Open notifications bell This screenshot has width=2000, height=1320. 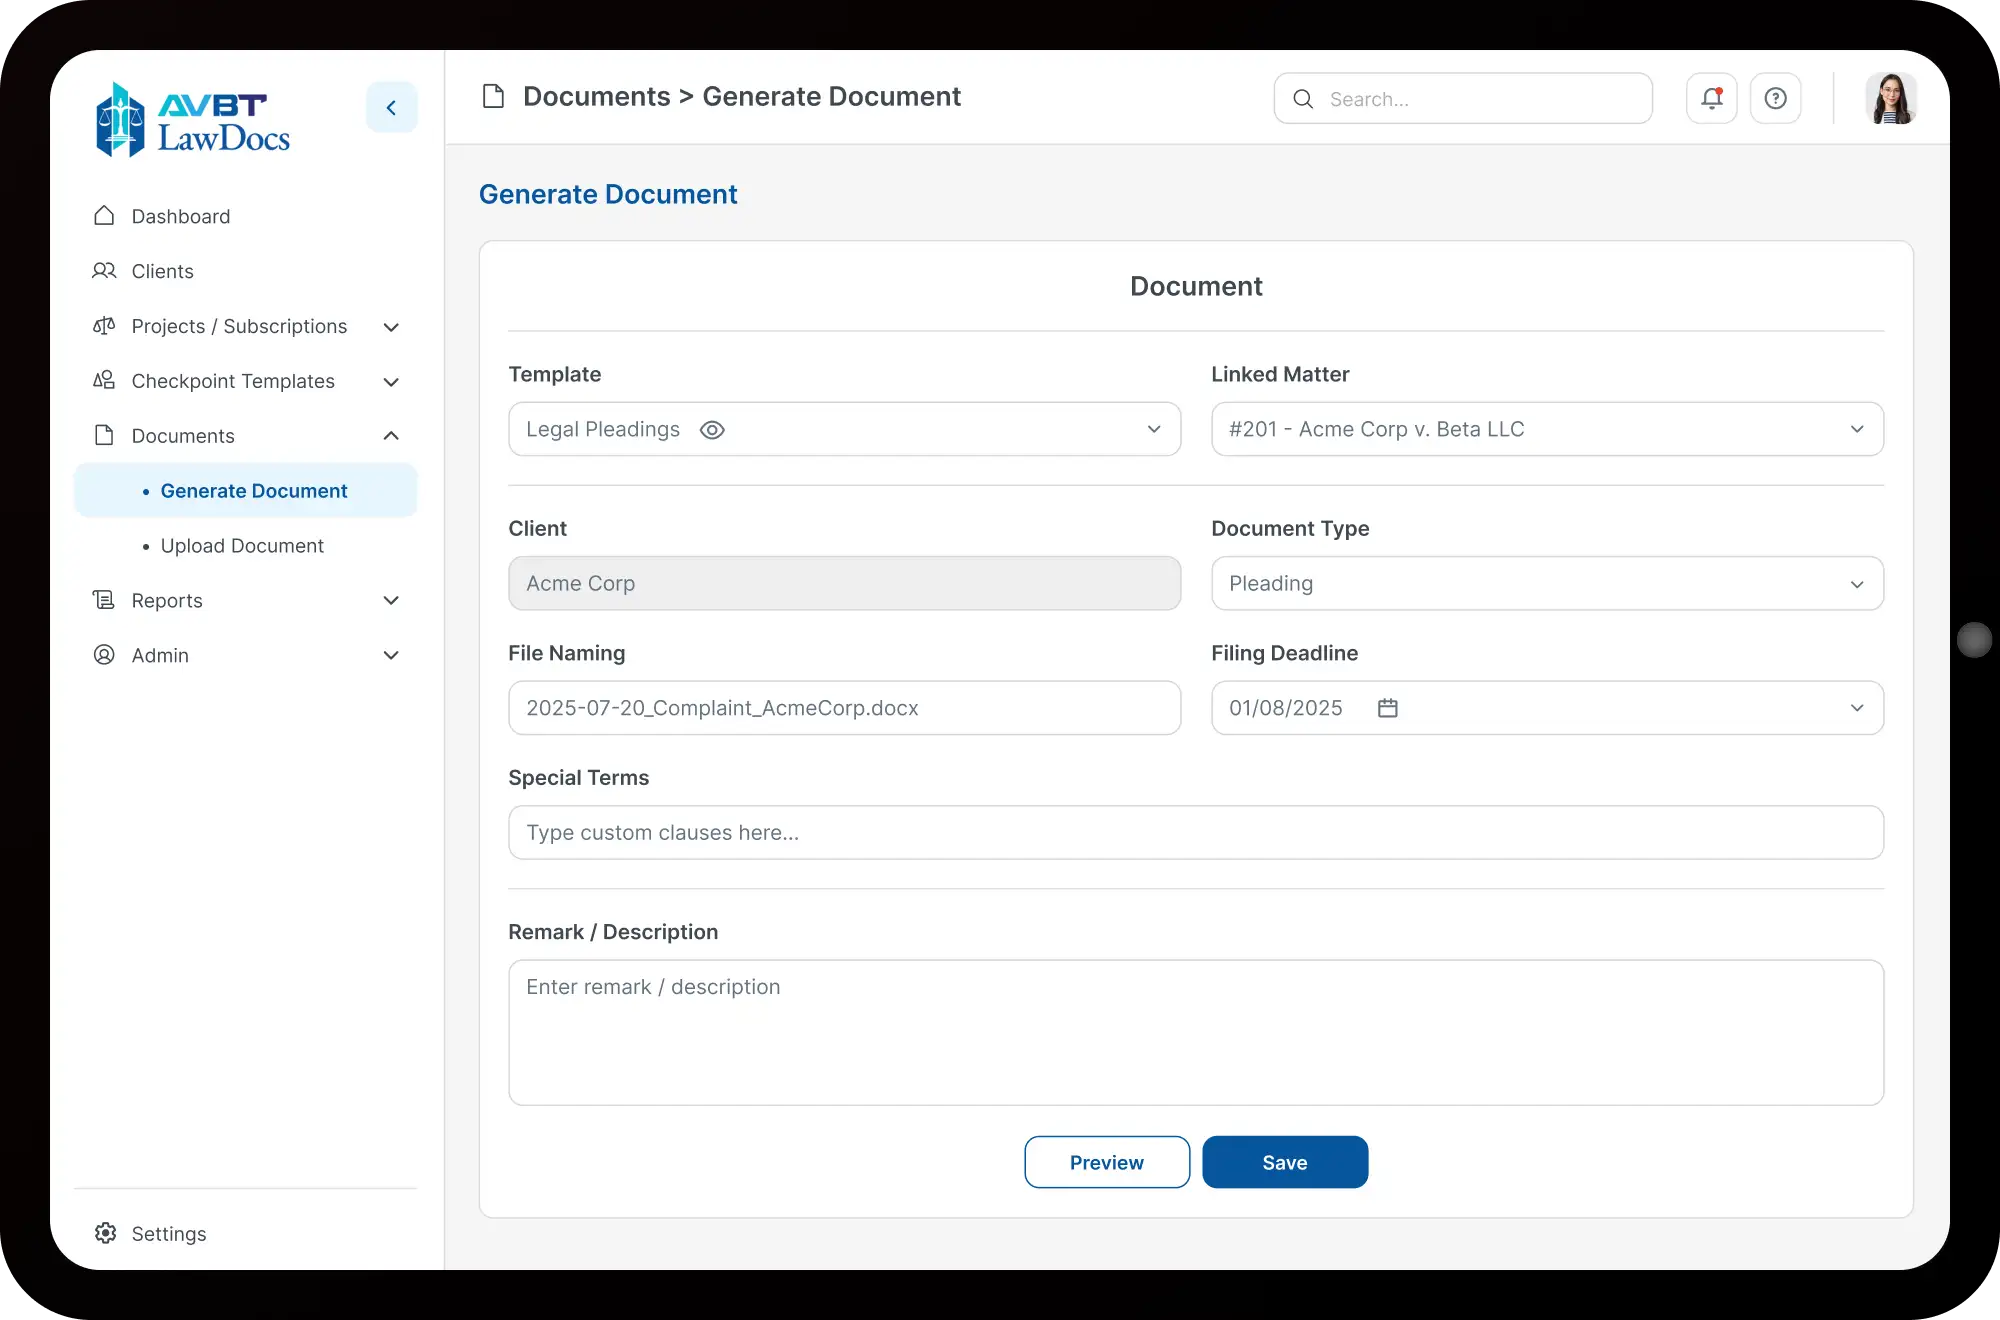[x=1711, y=98]
